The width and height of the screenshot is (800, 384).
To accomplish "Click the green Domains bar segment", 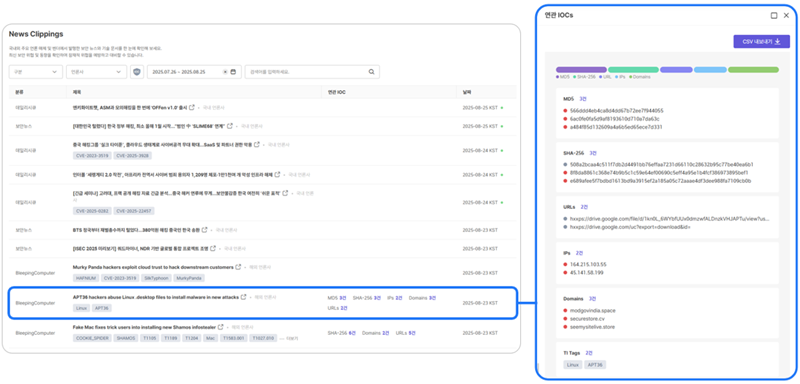I will point(754,69).
